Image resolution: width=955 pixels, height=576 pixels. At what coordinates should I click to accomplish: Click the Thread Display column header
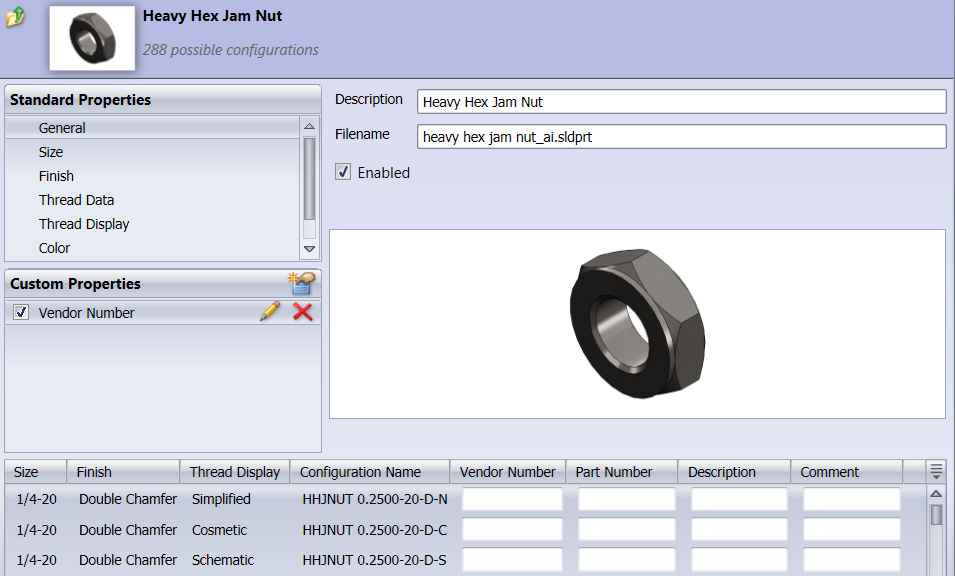pyautogui.click(x=235, y=472)
